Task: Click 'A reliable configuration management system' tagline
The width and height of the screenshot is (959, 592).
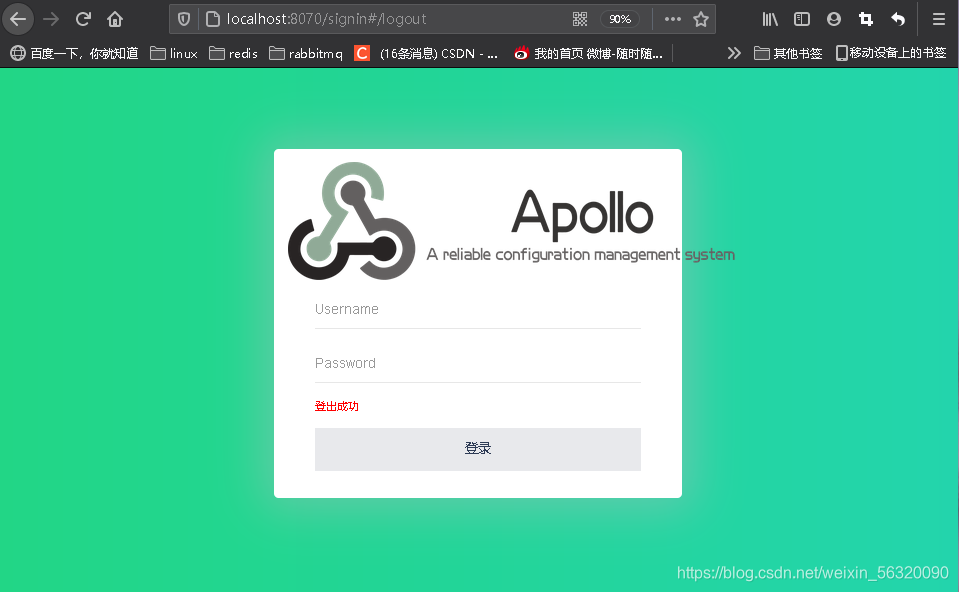Action: coord(580,254)
